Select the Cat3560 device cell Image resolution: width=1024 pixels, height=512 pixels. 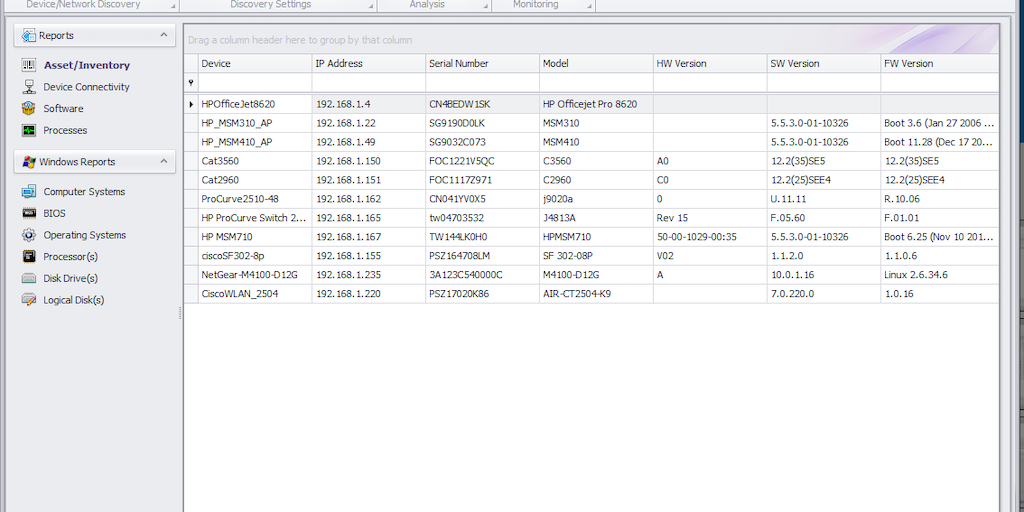coord(255,161)
